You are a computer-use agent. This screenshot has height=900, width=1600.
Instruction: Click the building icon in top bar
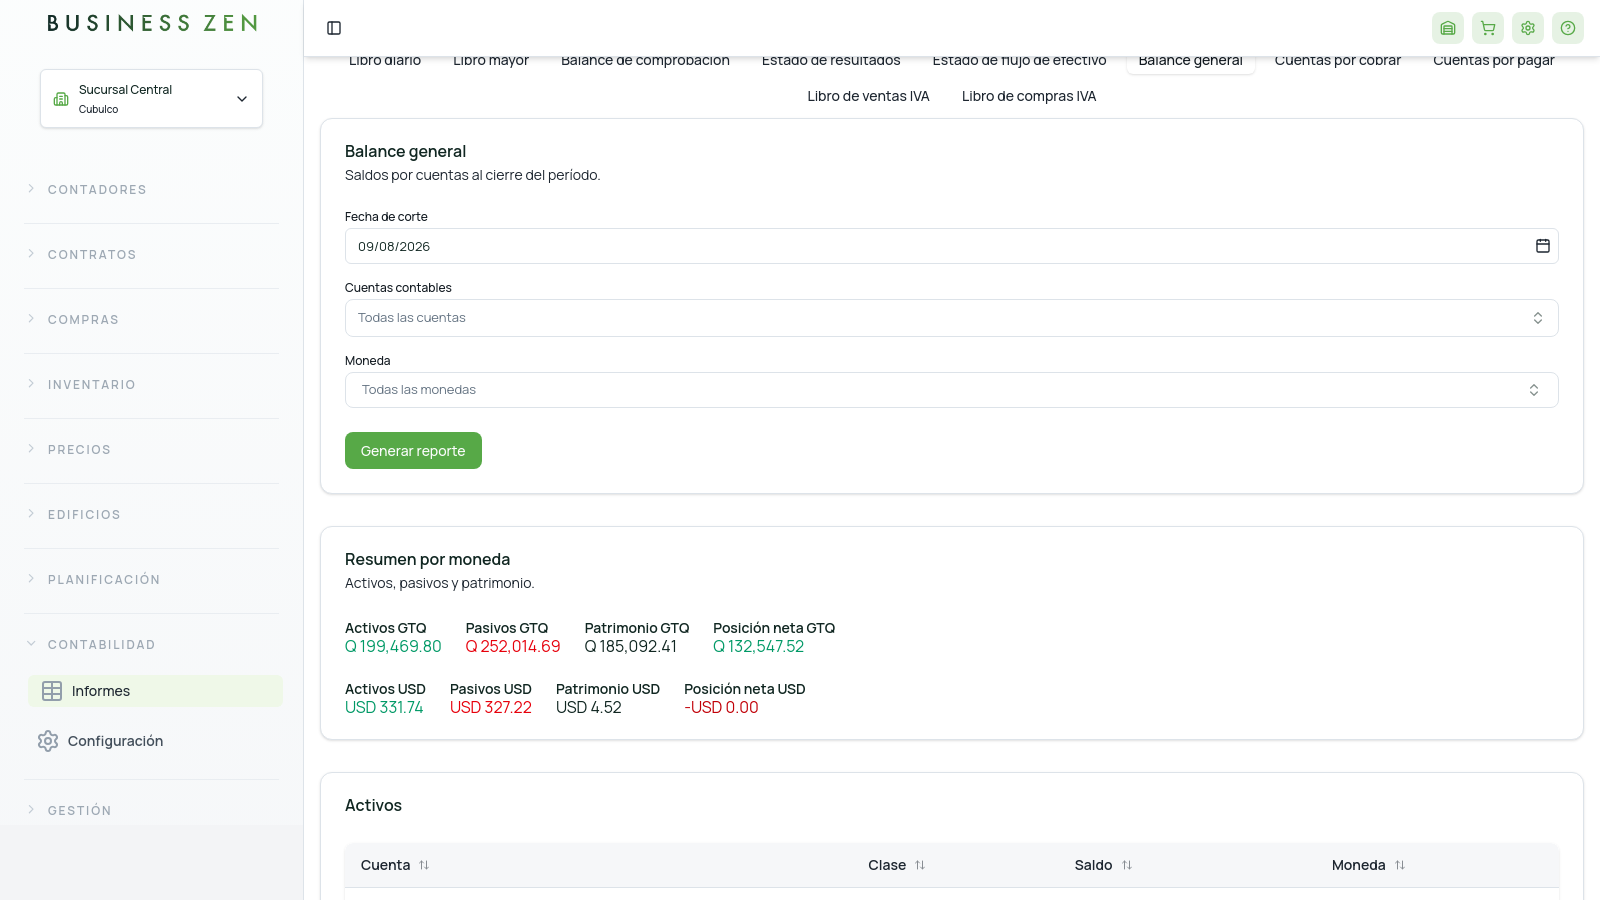(x=1448, y=28)
